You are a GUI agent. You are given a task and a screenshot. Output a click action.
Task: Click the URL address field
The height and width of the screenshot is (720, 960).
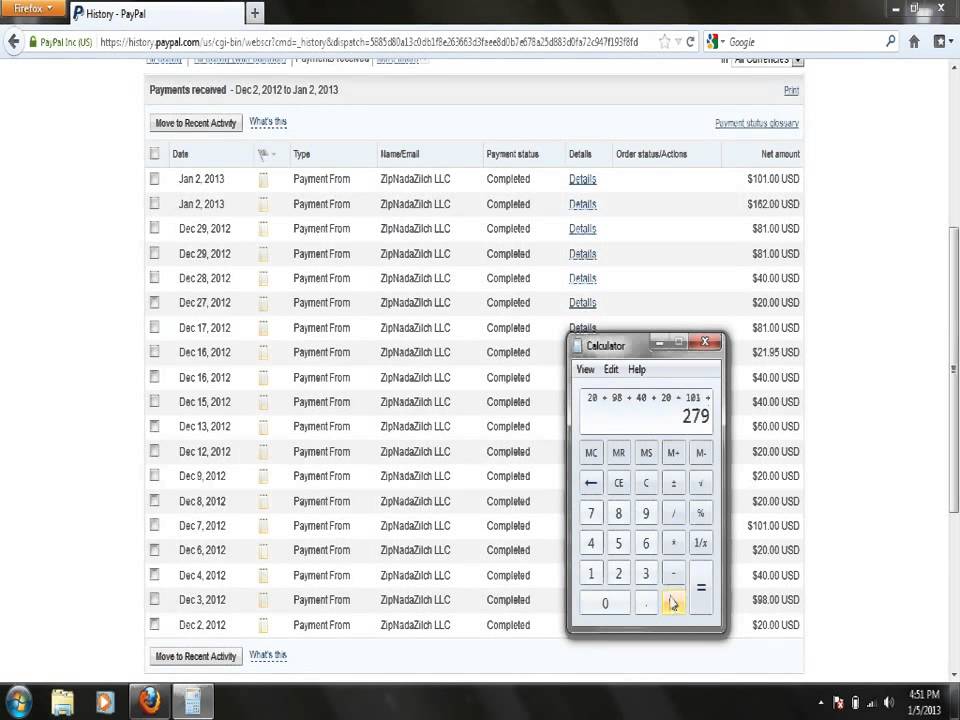[x=368, y=42]
